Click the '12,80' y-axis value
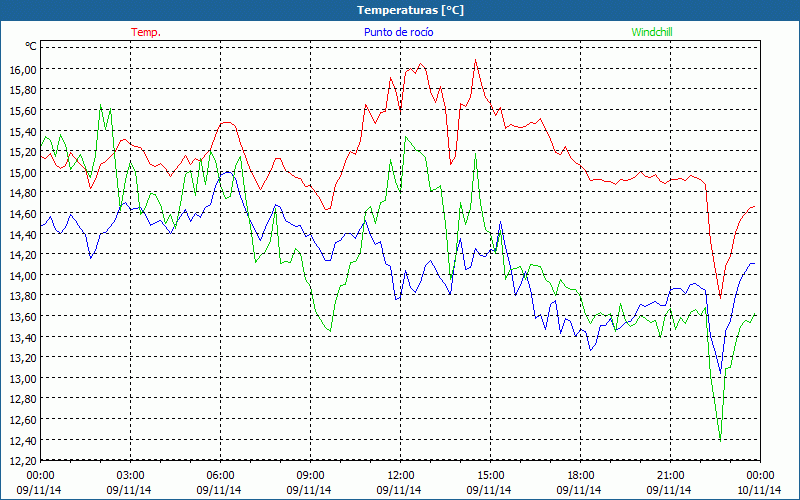Viewport: 800px width, 500px height. (x=23, y=399)
